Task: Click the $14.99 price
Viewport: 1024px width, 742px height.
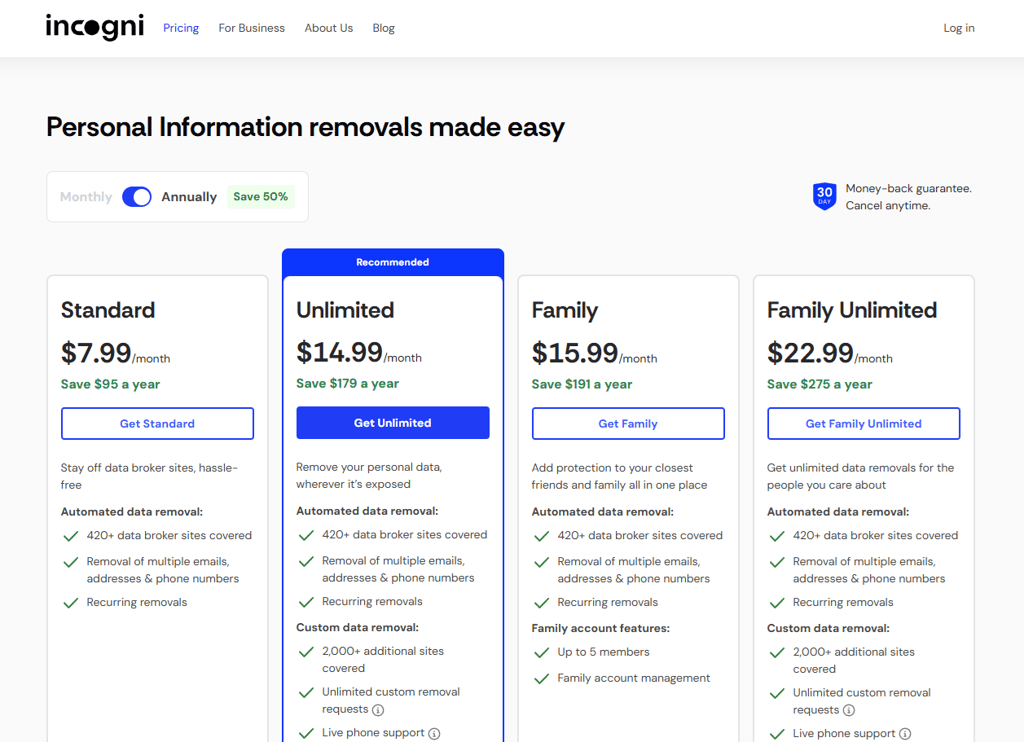Action: (339, 352)
